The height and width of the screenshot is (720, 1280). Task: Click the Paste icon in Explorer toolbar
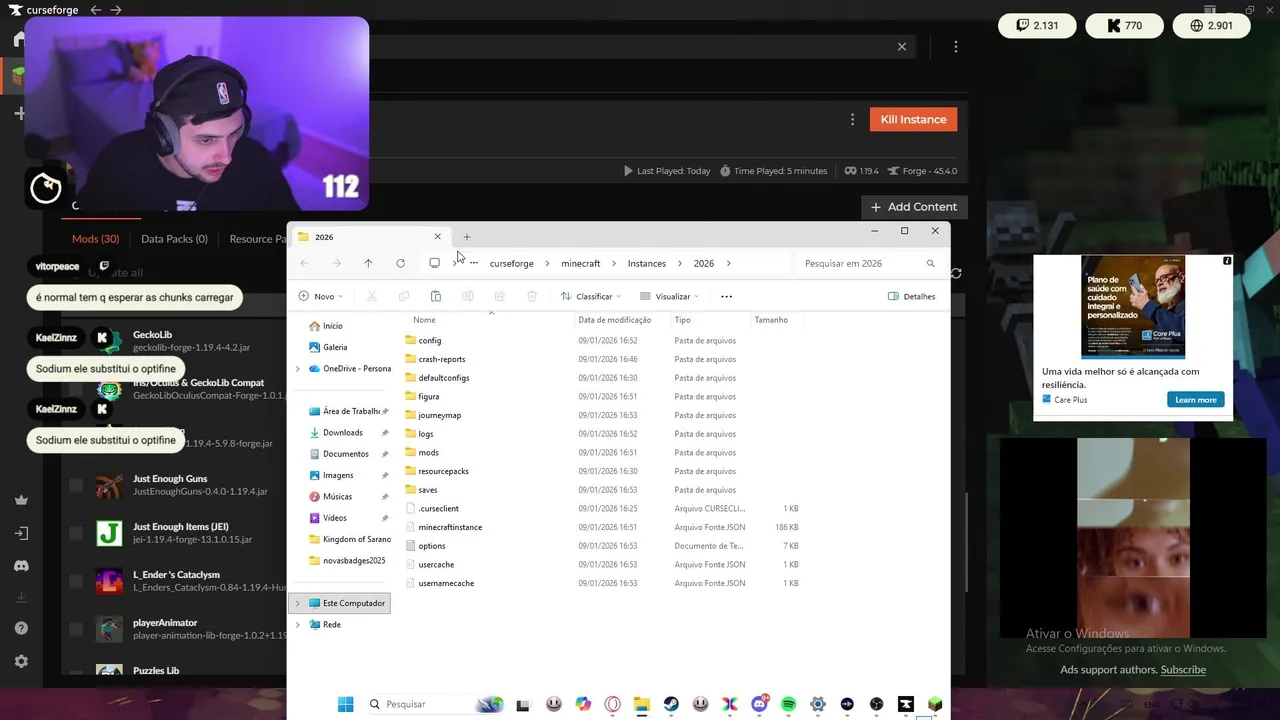click(x=435, y=296)
